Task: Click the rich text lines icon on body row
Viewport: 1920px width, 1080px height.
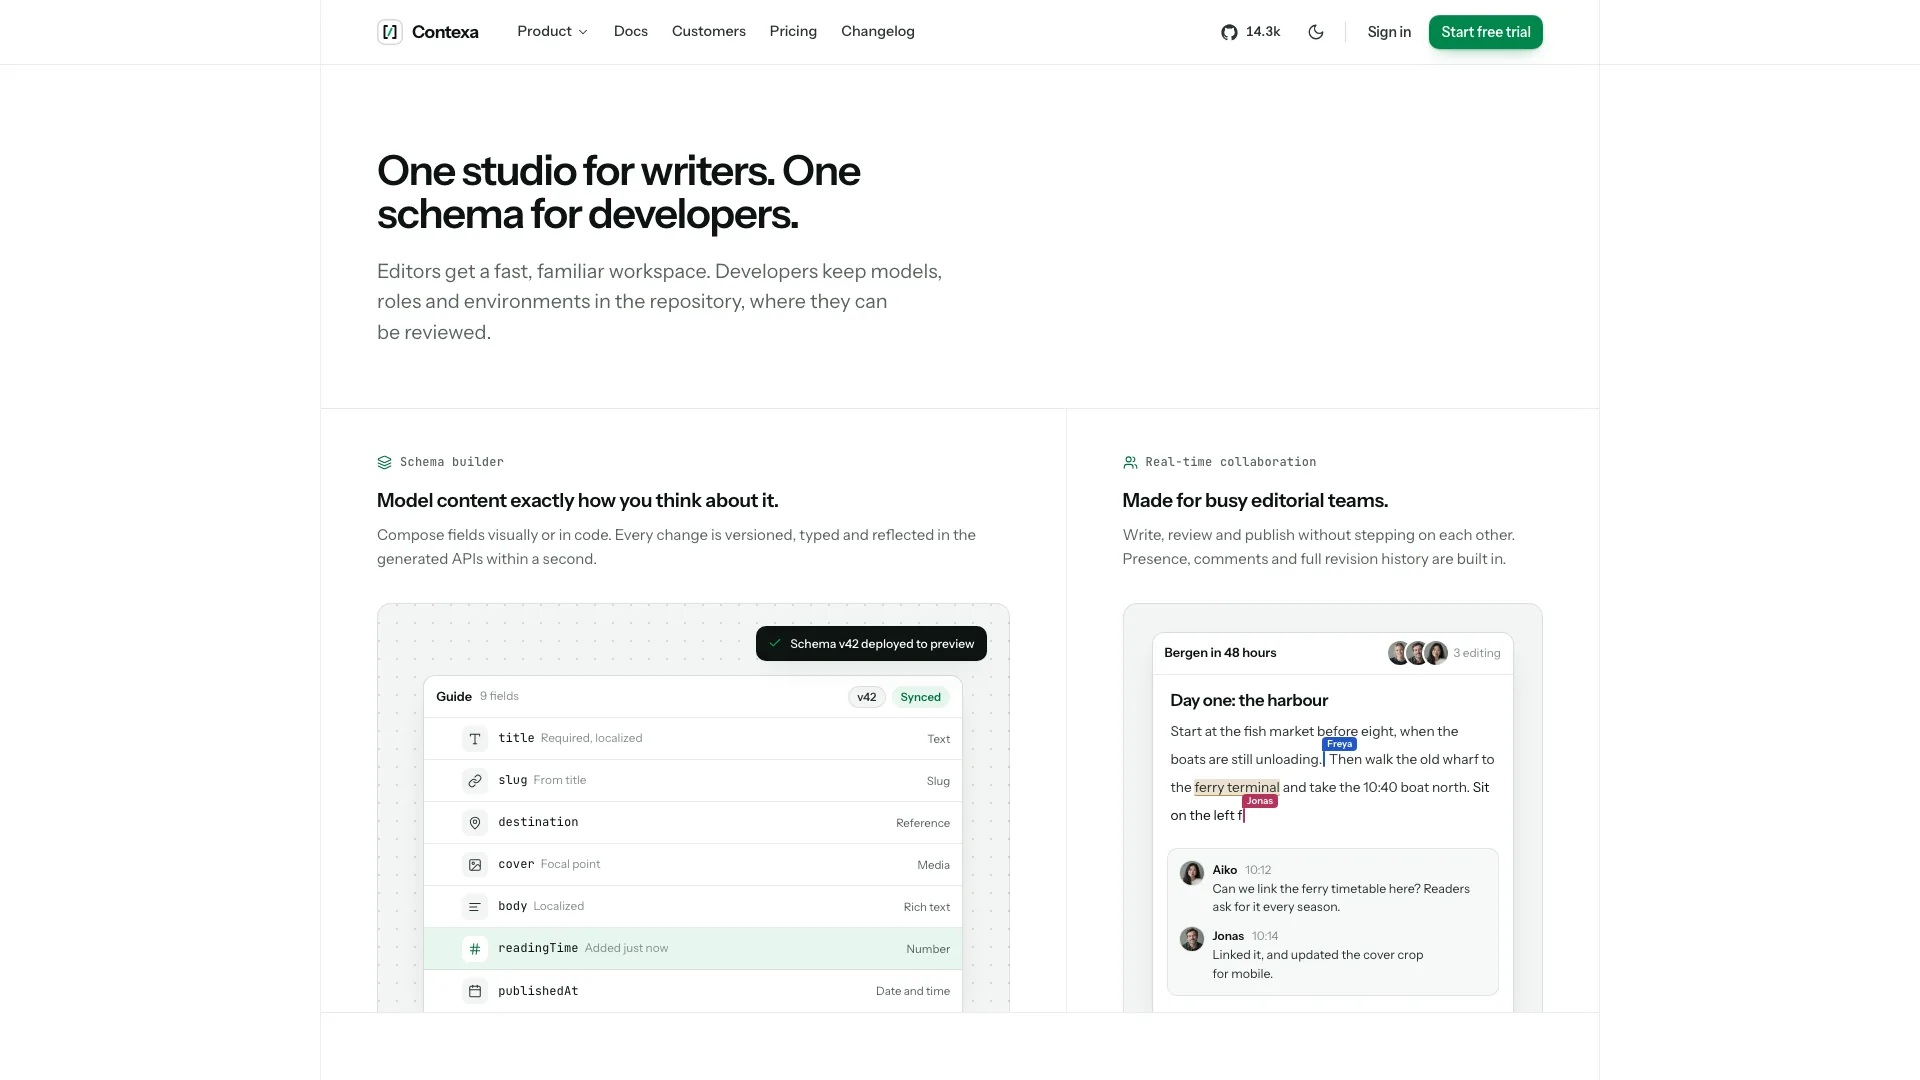Action: click(475, 907)
